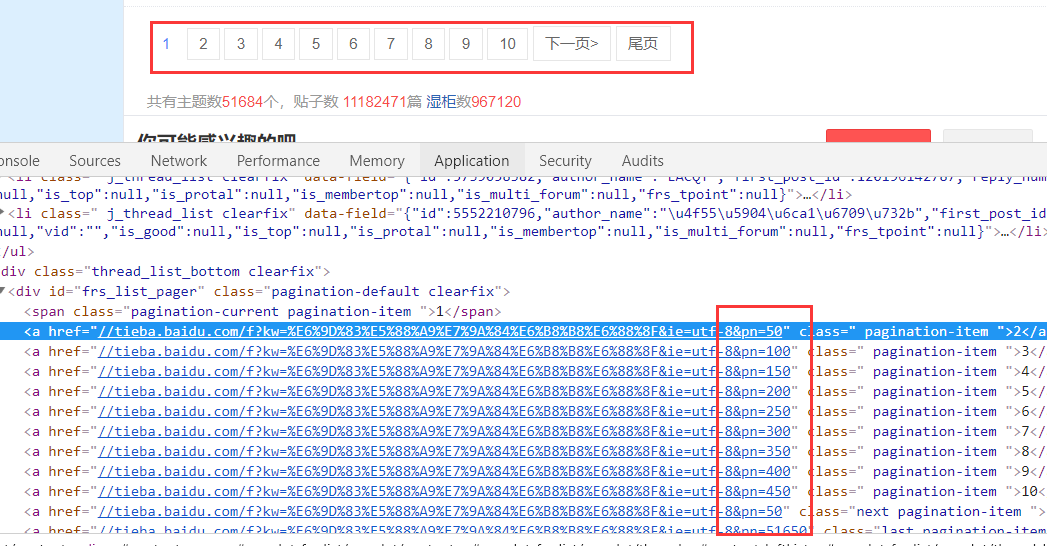Go to pagination page 5
1047x546 pixels.
316,44
